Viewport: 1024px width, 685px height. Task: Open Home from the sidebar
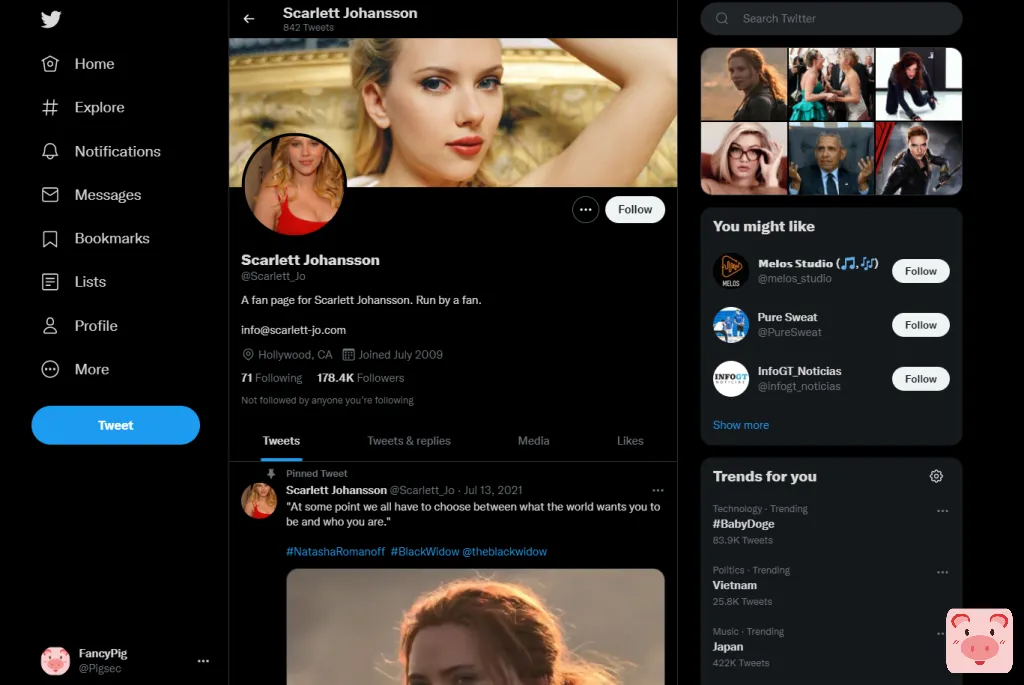(78, 64)
